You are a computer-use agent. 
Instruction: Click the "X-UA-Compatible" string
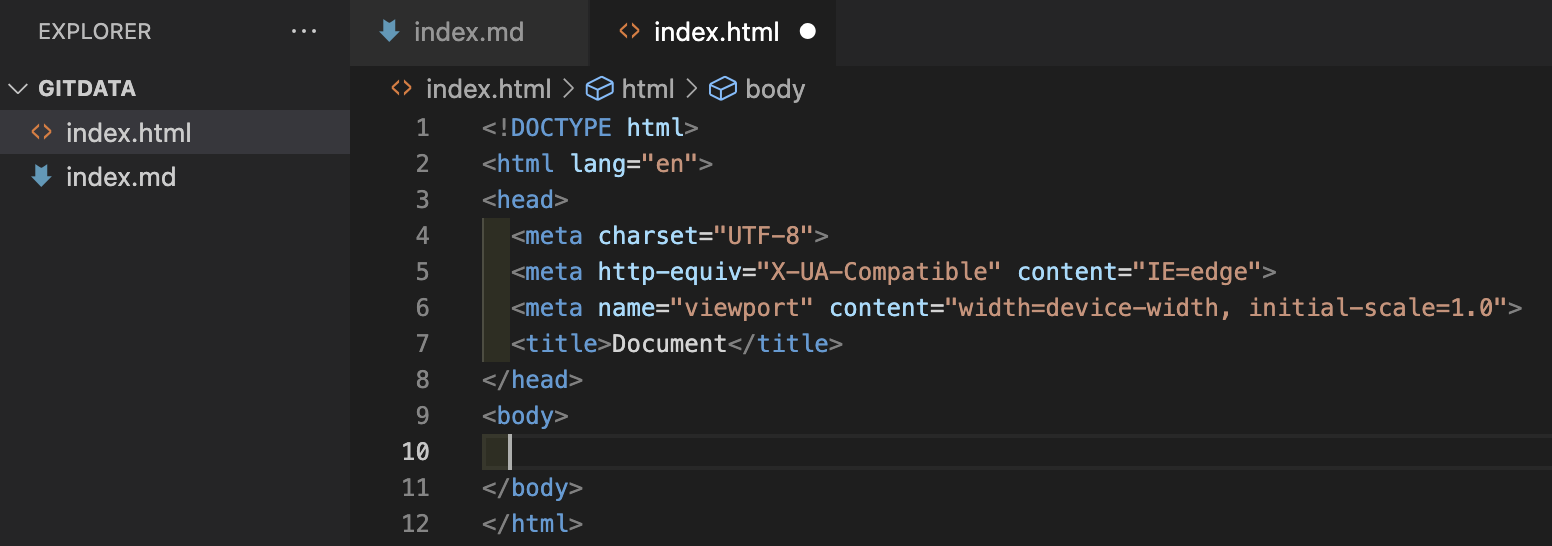click(x=880, y=272)
